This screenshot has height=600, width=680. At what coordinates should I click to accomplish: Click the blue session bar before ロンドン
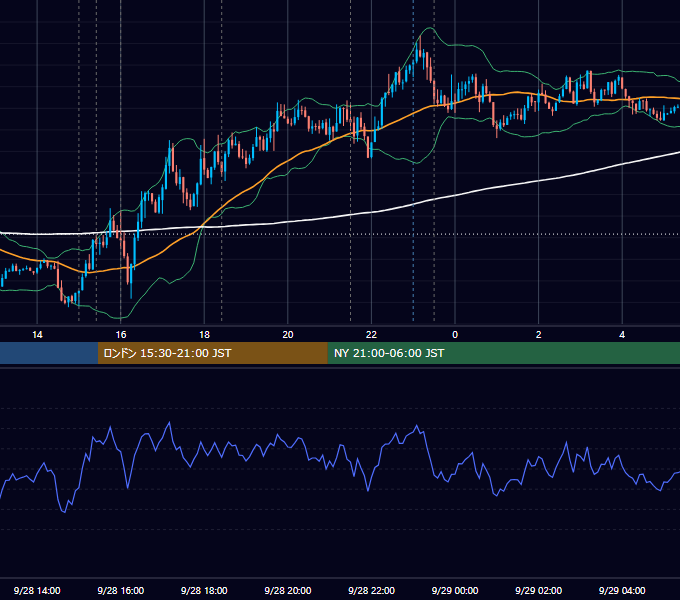49,353
